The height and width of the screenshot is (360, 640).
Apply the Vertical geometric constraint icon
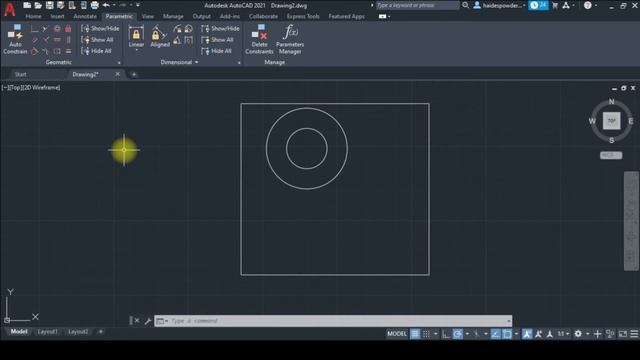pos(68,40)
